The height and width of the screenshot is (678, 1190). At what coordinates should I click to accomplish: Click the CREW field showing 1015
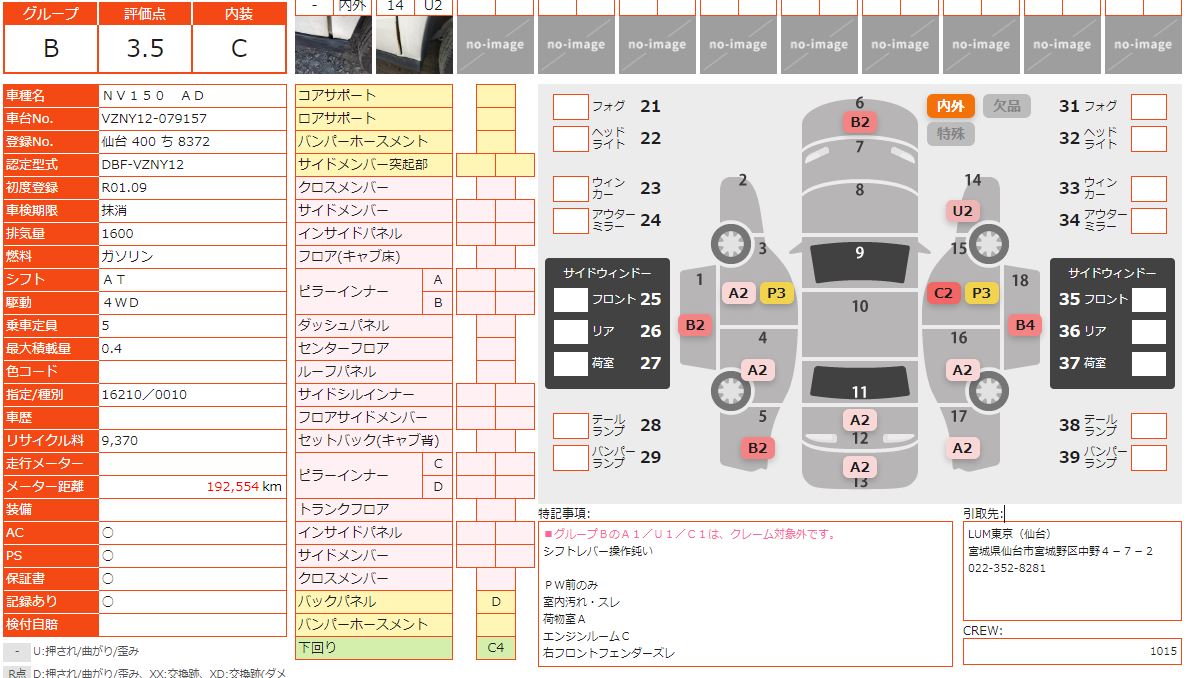click(1071, 651)
